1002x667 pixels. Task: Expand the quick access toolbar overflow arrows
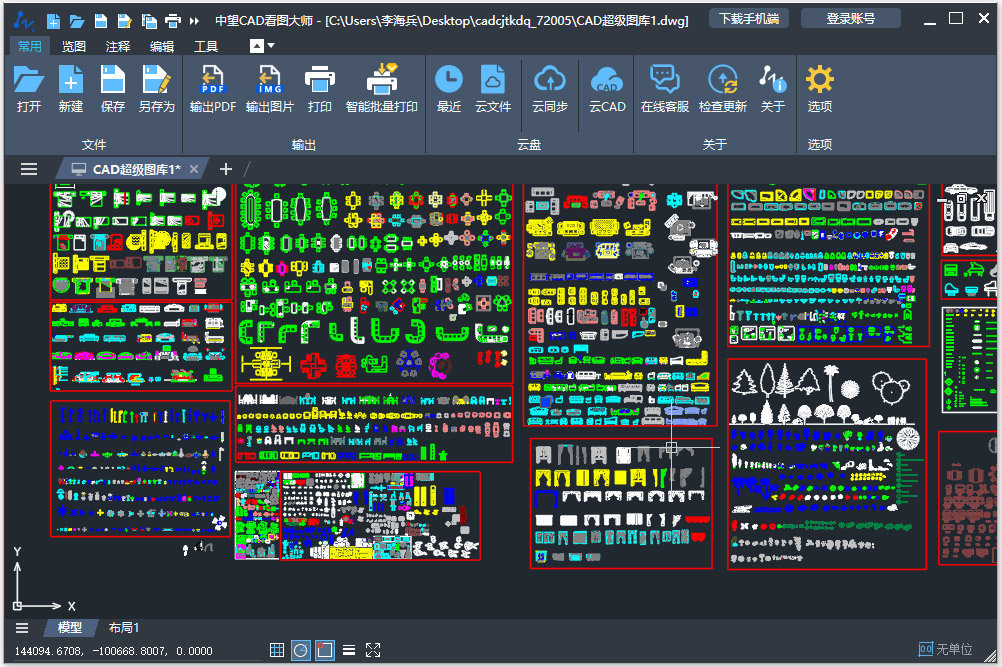tap(194, 20)
